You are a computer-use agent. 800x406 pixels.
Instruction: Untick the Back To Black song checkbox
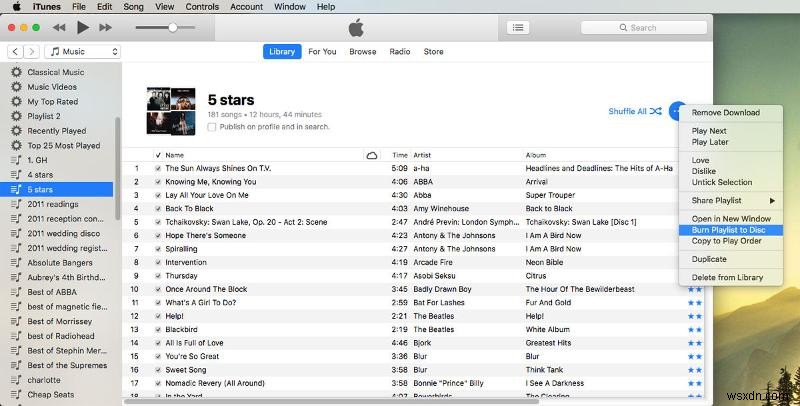point(158,209)
